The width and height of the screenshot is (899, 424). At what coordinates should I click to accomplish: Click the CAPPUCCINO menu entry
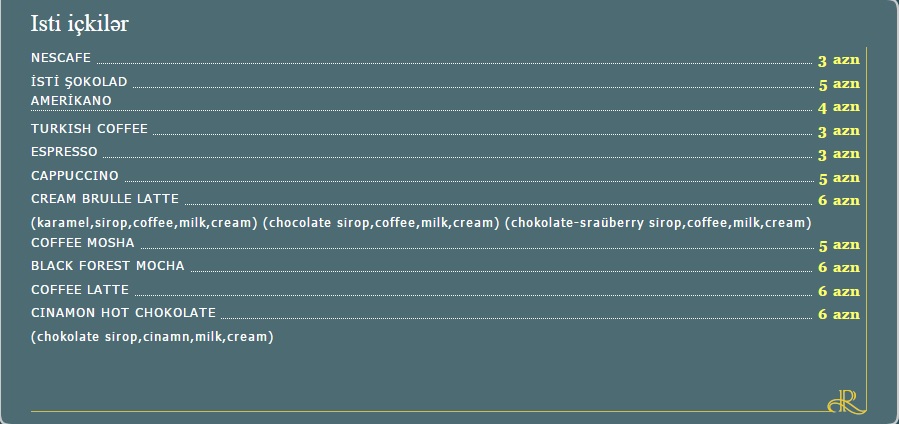[x=75, y=175]
